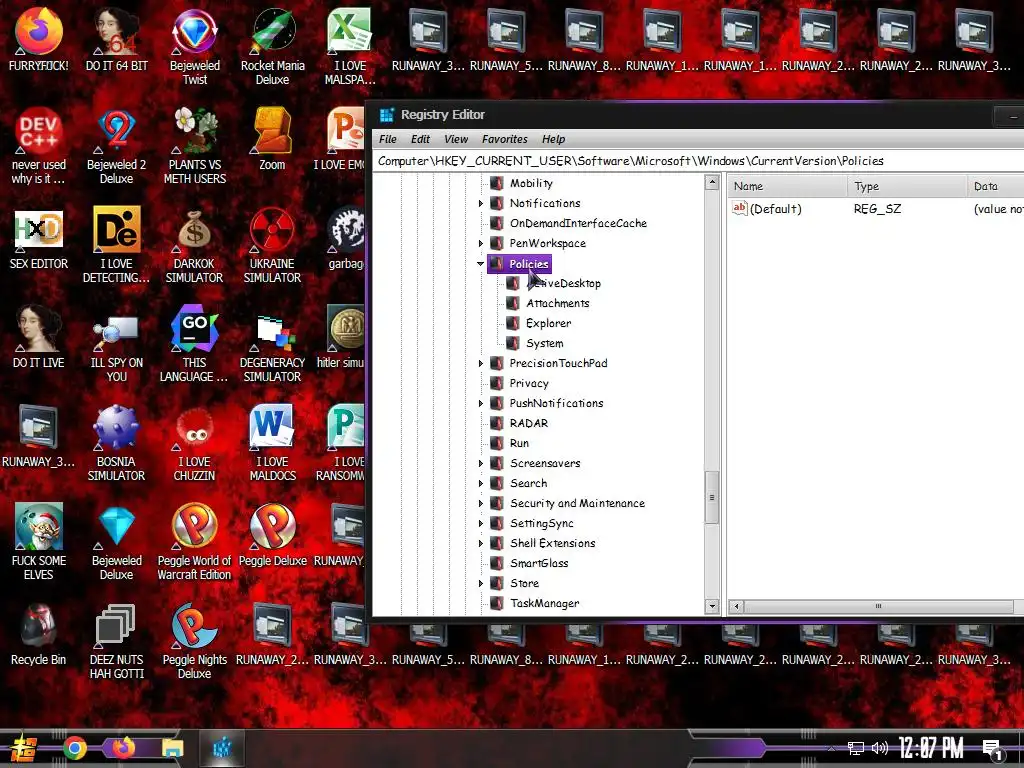
Task: Open the Favorites menu
Action: click(x=504, y=139)
